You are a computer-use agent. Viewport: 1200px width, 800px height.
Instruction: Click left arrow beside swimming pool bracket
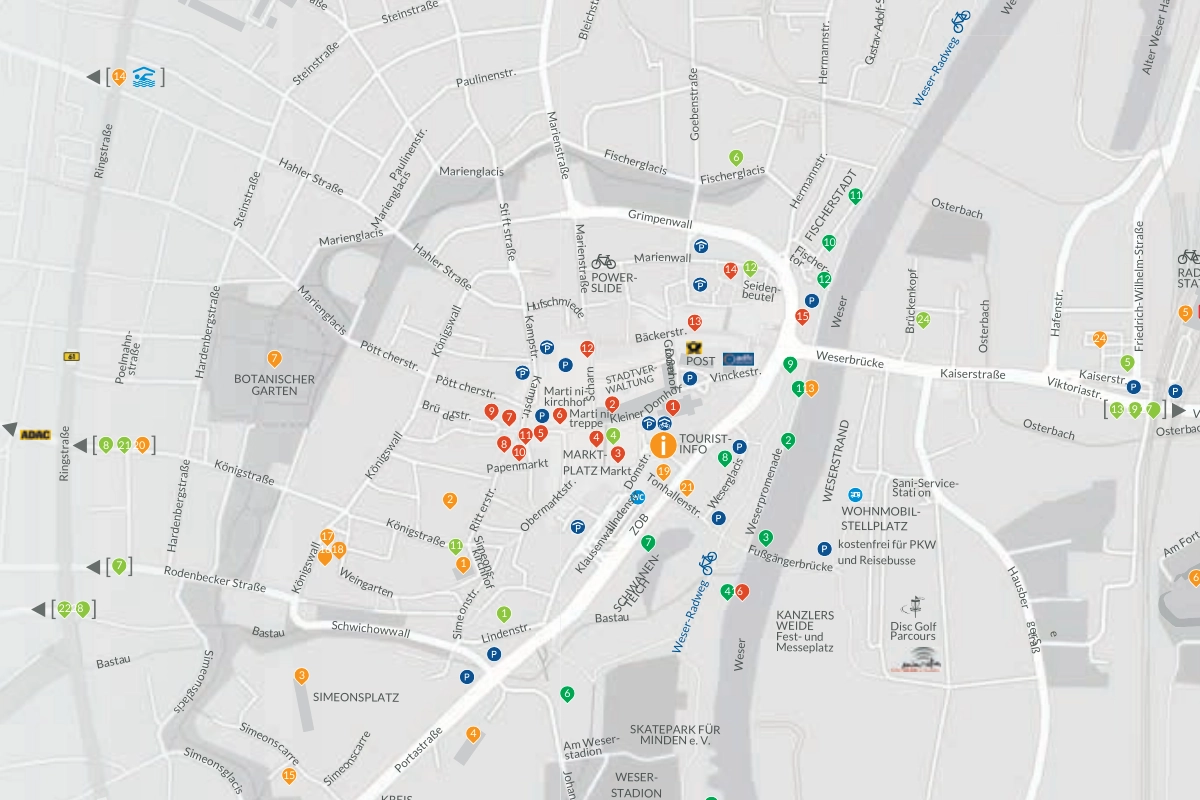point(93,76)
